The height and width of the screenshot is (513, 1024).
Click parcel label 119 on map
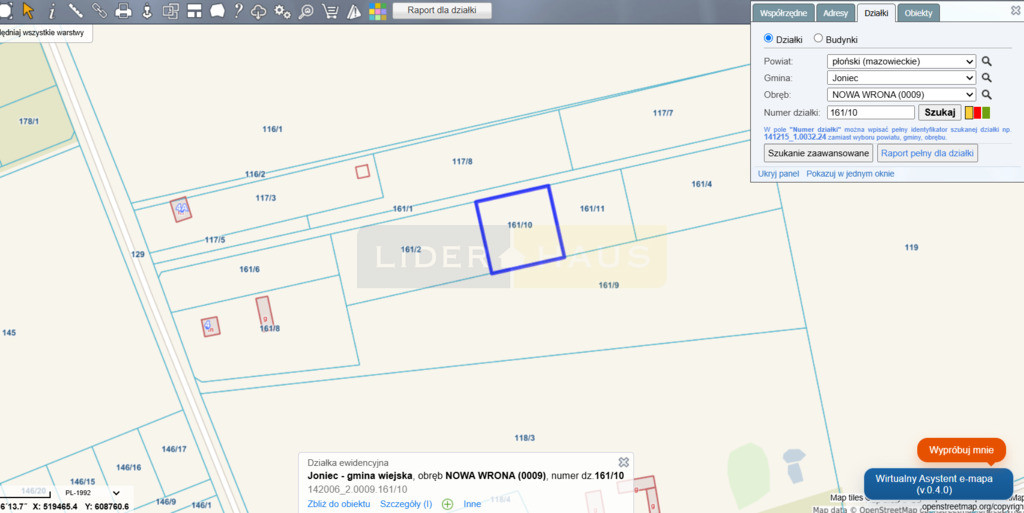pyautogui.click(x=912, y=247)
